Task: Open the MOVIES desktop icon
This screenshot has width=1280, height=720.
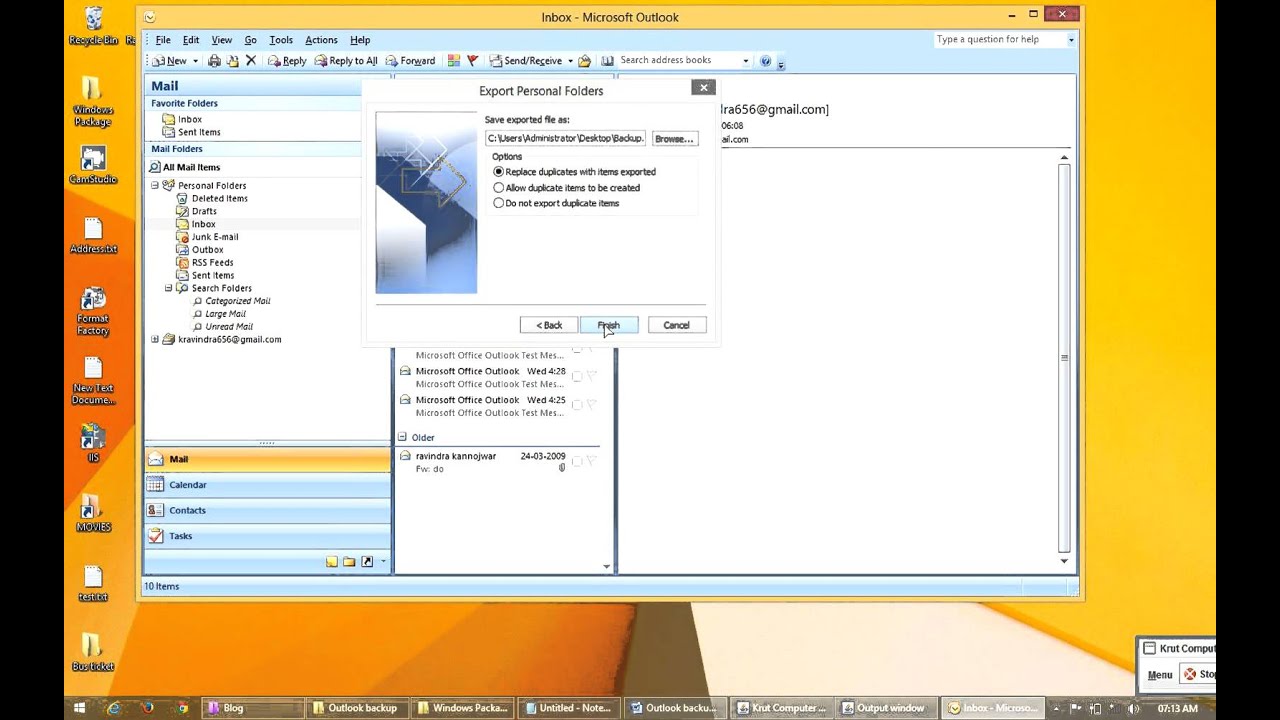Action: (x=93, y=513)
